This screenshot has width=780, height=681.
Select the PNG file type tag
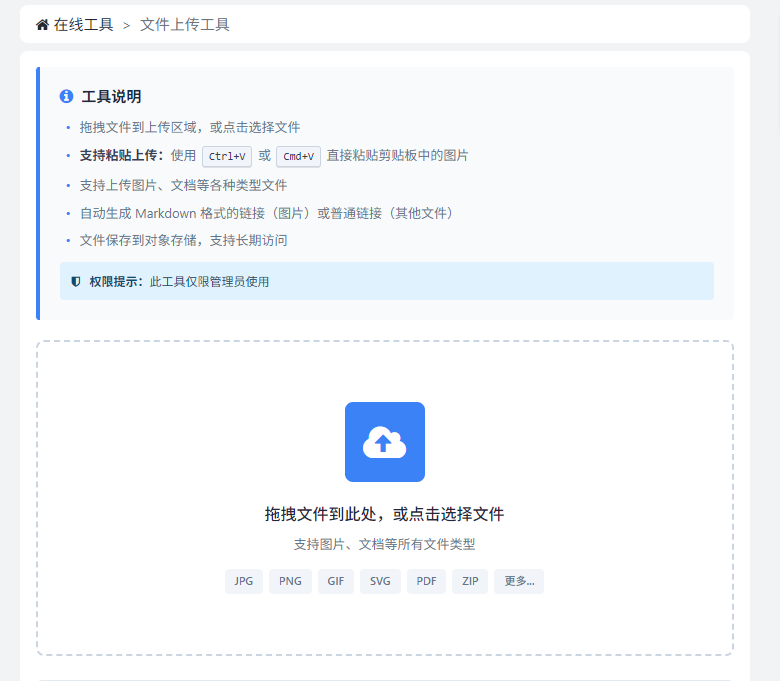290,581
